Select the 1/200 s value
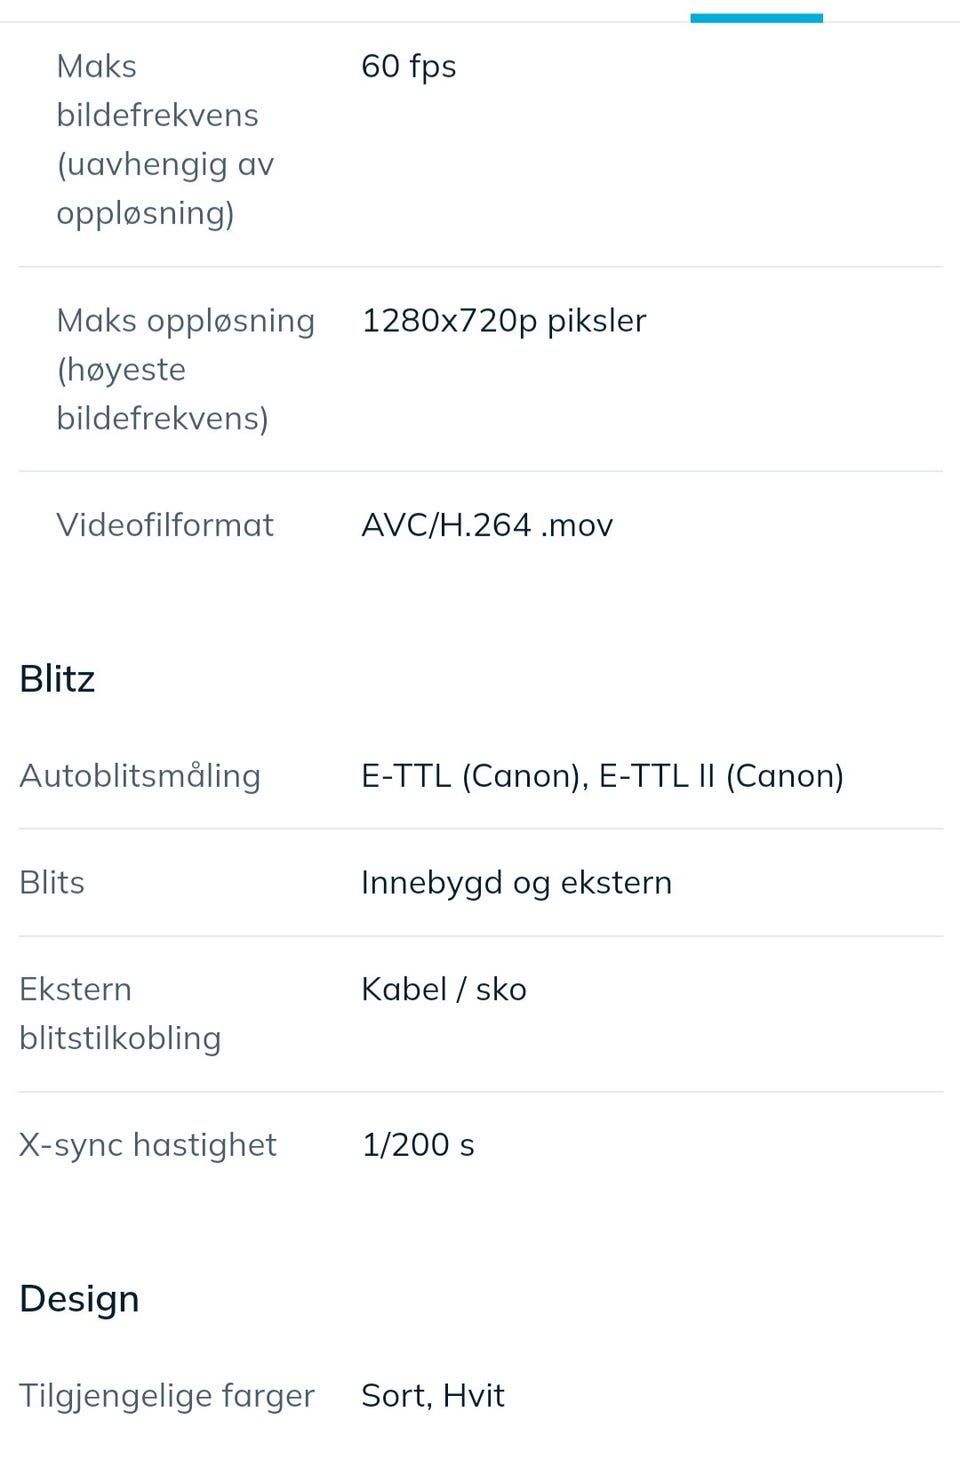The image size is (960, 1484). (x=417, y=1145)
